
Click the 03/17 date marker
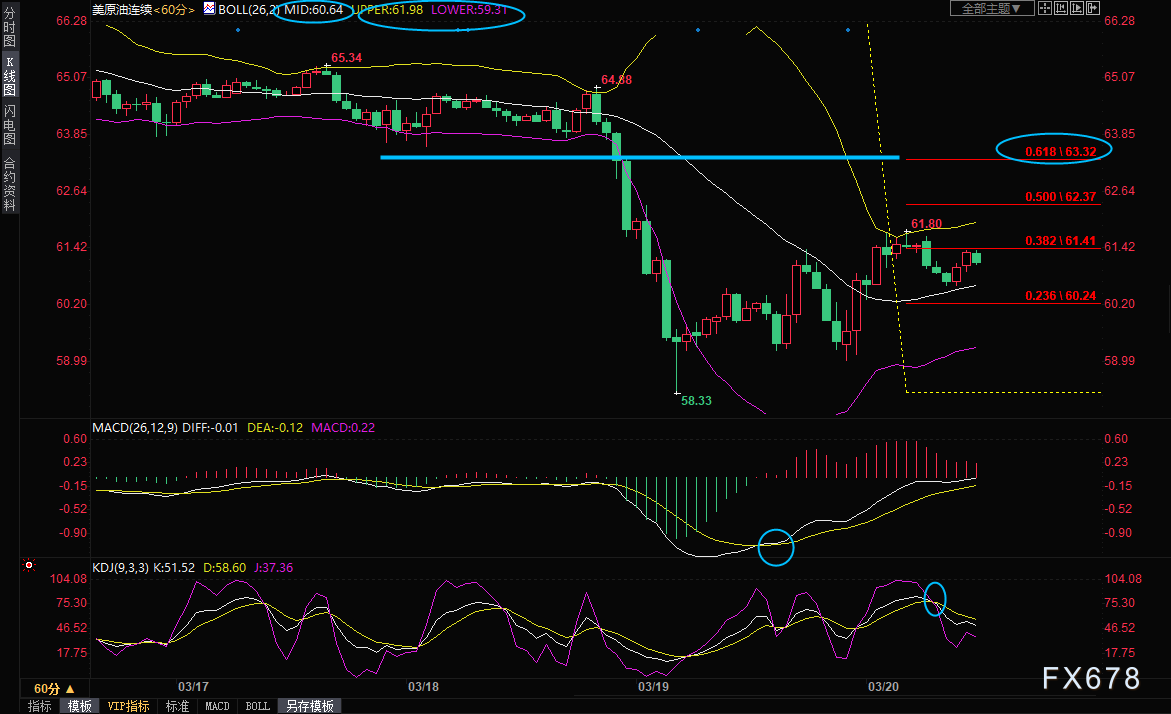click(193, 686)
